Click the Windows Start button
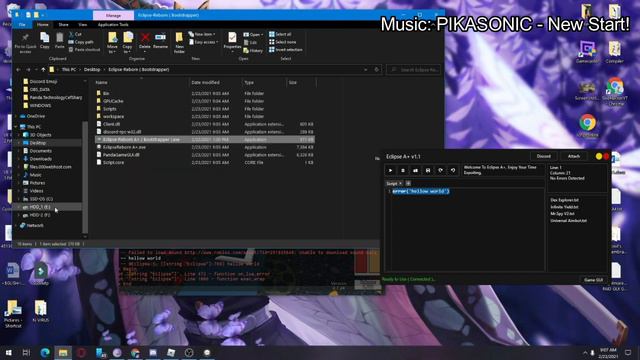This screenshot has width=640, height=360. click(8, 352)
